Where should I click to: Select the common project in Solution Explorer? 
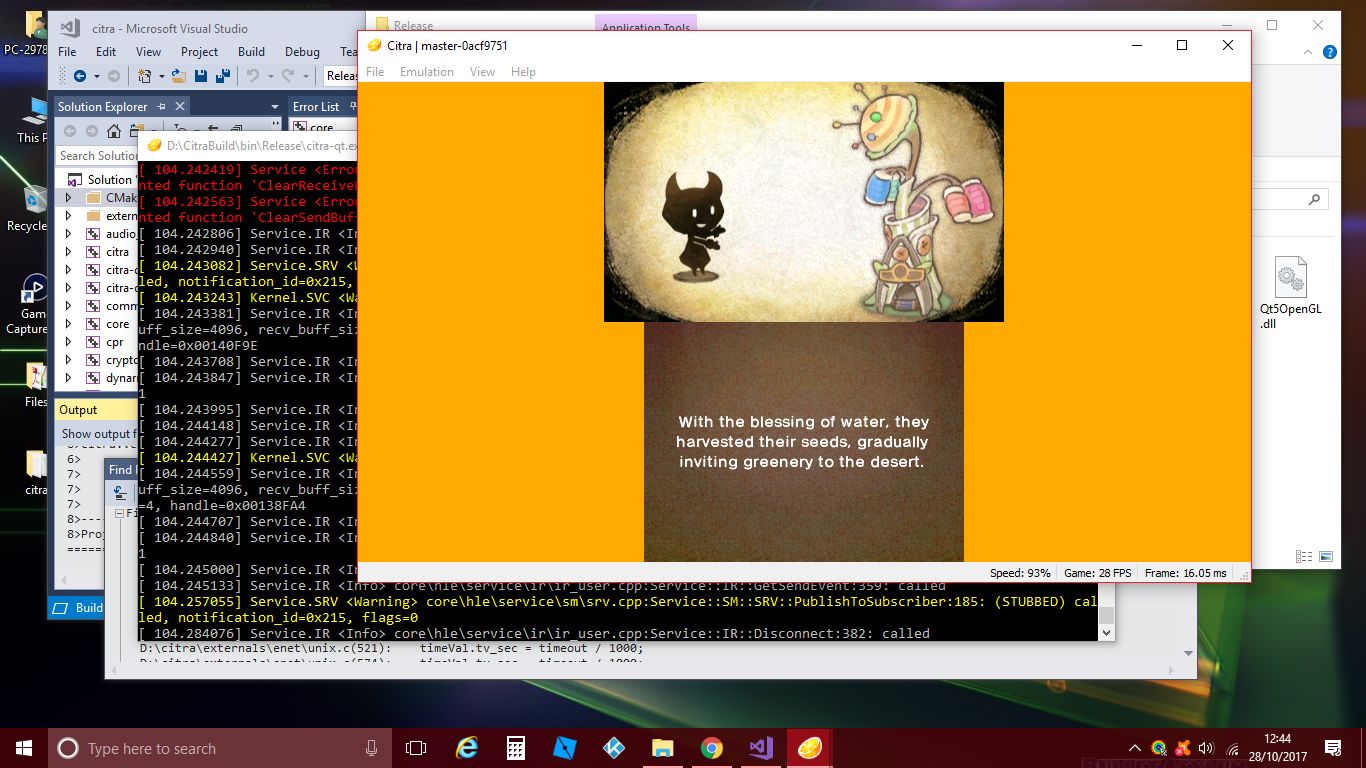point(121,306)
